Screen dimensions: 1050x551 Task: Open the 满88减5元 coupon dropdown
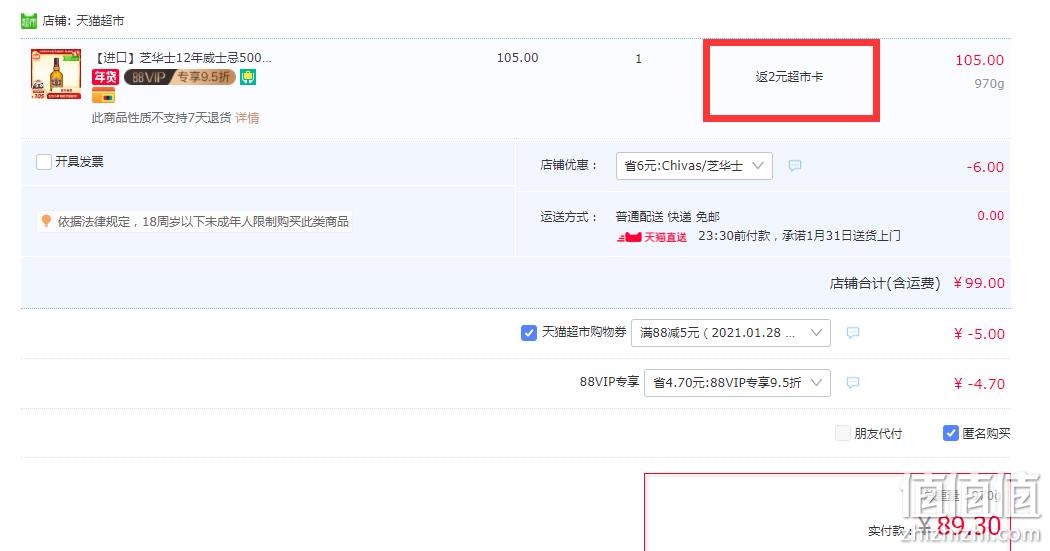pos(731,333)
